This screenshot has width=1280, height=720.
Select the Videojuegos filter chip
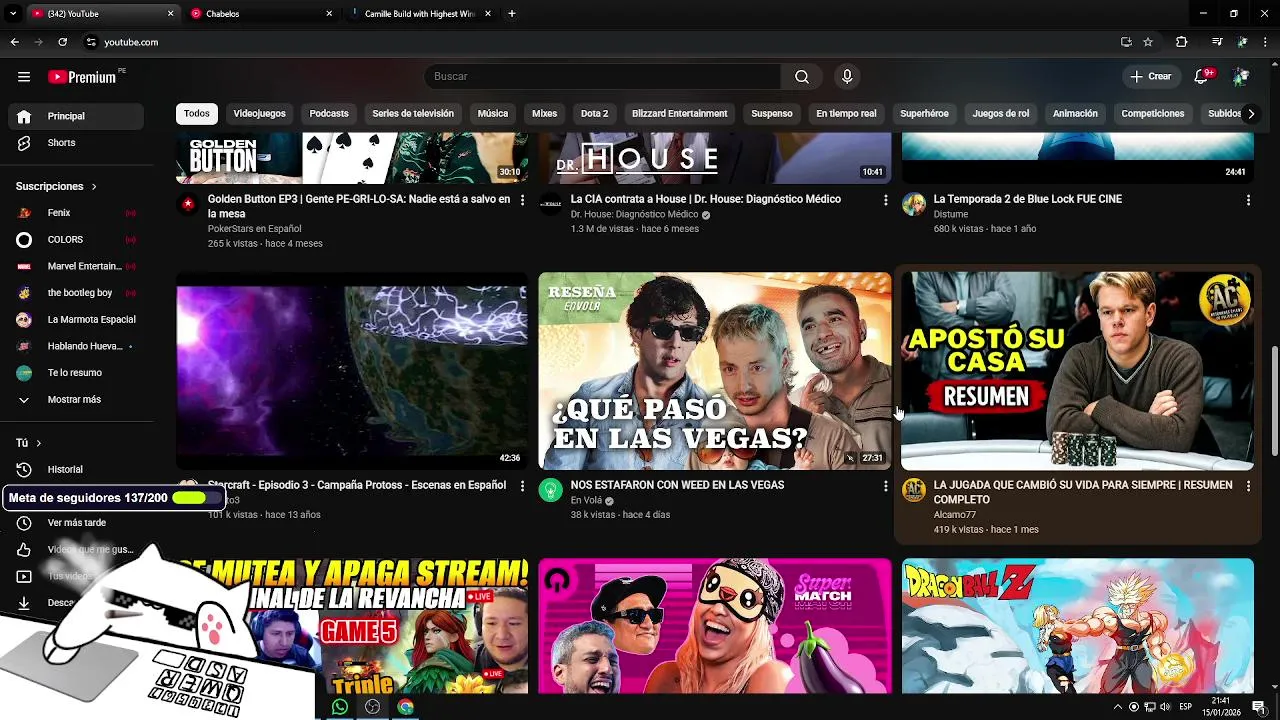pos(259,114)
